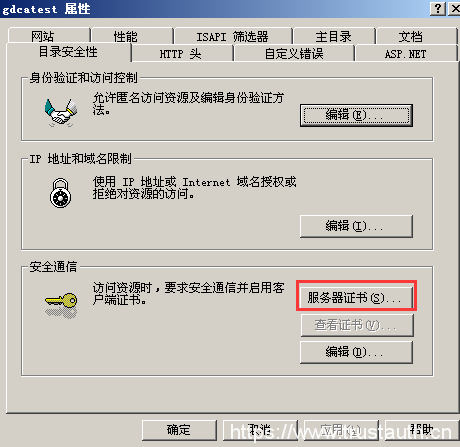Click 编辑(I) for IP address restrictions
This screenshot has height=447, width=460.
point(356,226)
